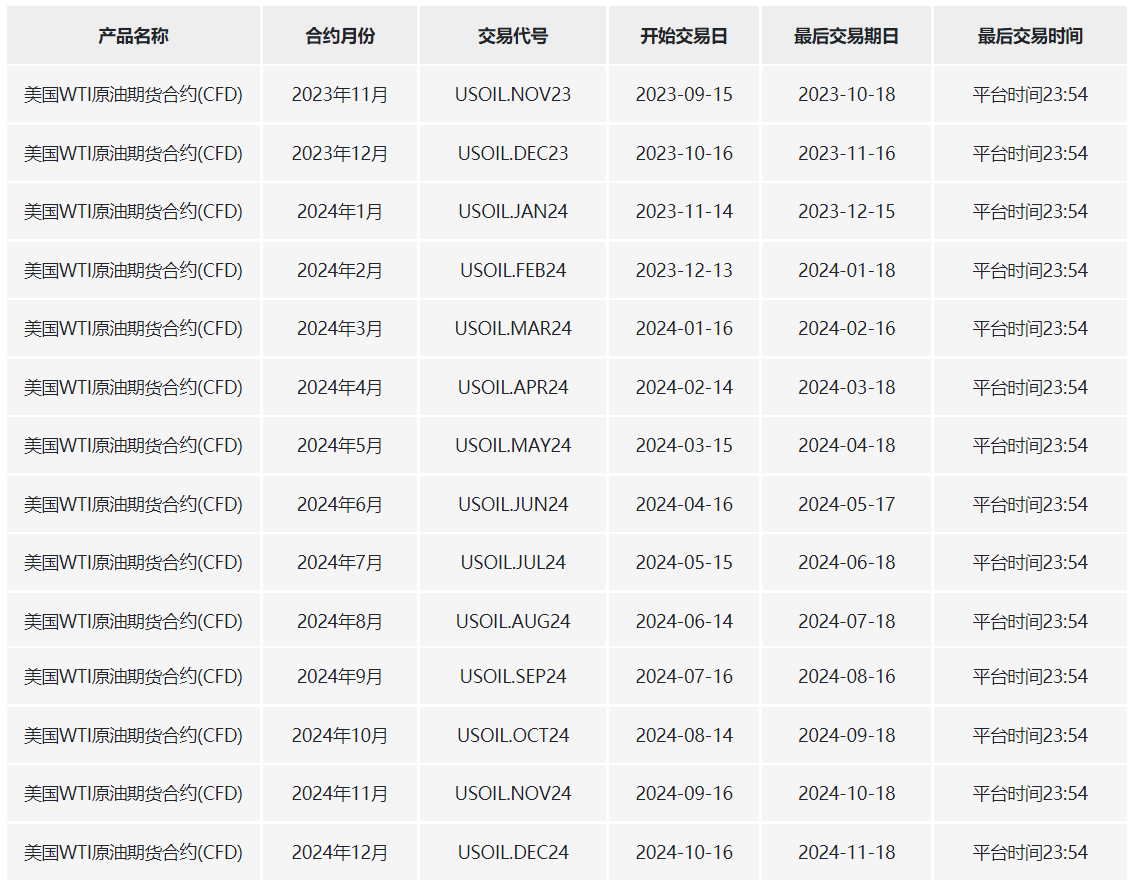Image resolution: width=1133 pixels, height=882 pixels.
Task: Click the 产品名称 column header
Action: point(134,35)
